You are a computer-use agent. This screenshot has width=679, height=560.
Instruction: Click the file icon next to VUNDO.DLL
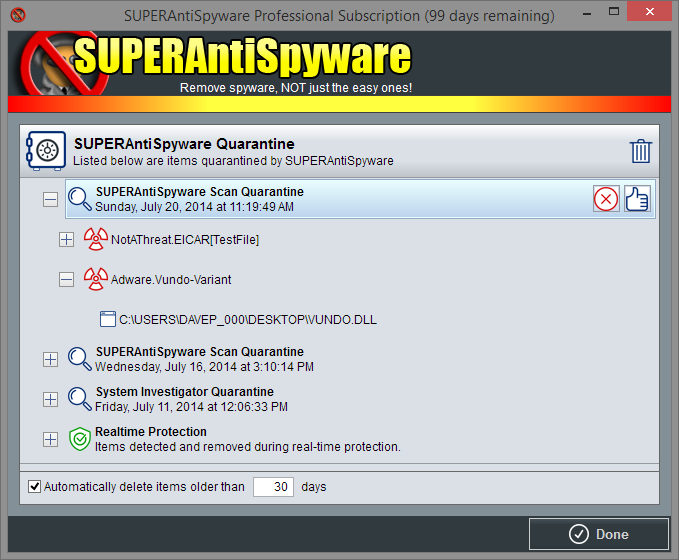coord(108,320)
